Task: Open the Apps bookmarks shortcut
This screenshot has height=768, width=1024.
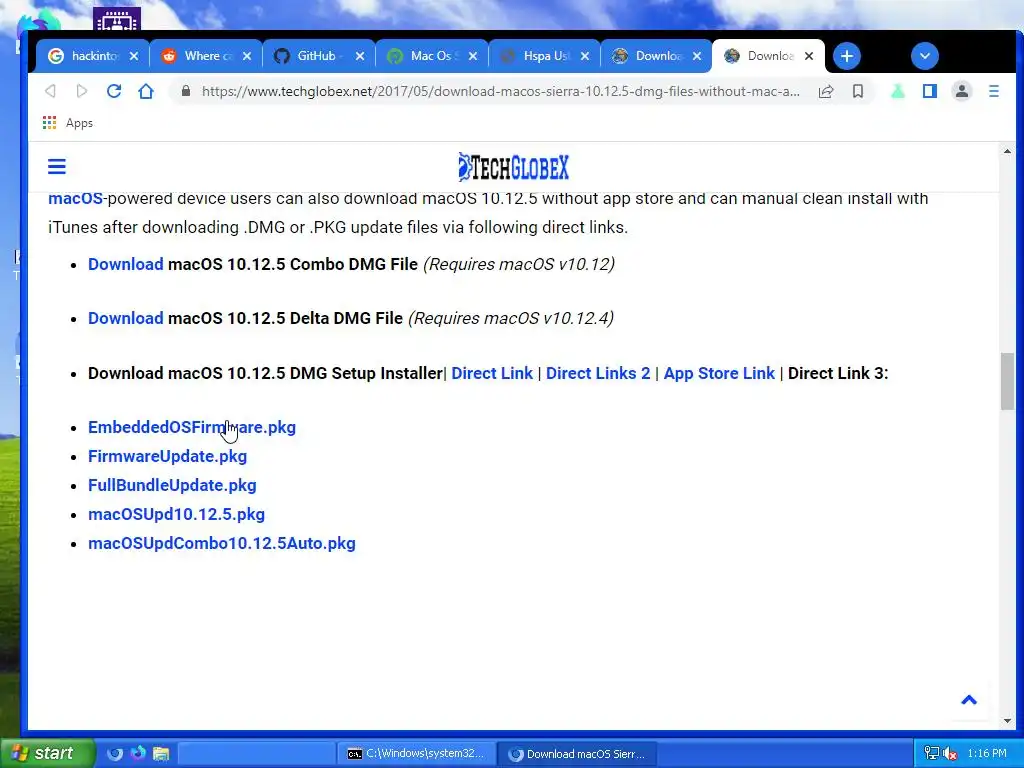Action: (68, 123)
